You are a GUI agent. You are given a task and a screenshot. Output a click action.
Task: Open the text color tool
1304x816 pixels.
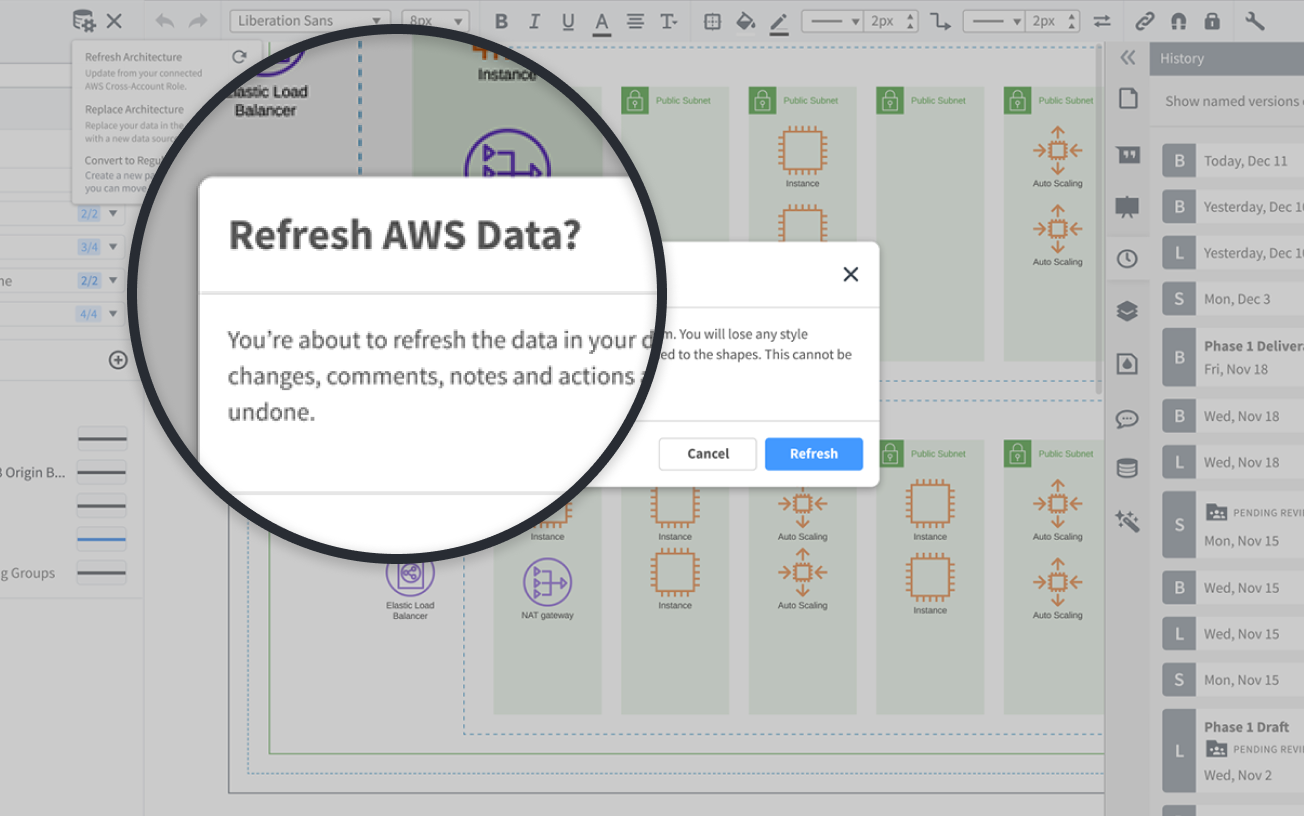click(x=602, y=20)
